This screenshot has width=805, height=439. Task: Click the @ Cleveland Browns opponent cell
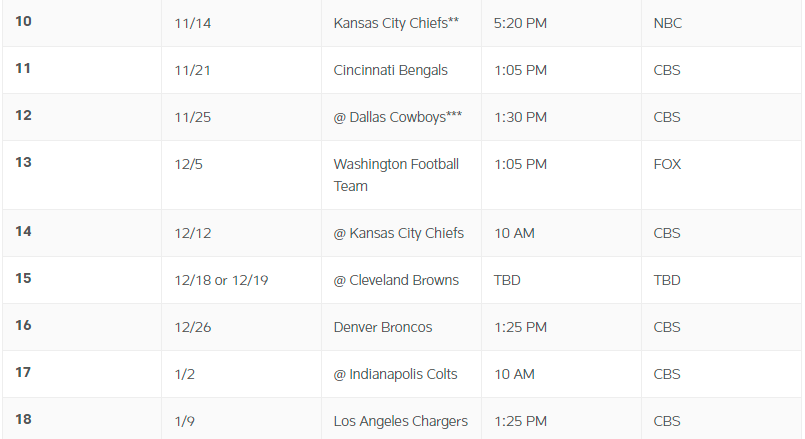coord(396,280)
